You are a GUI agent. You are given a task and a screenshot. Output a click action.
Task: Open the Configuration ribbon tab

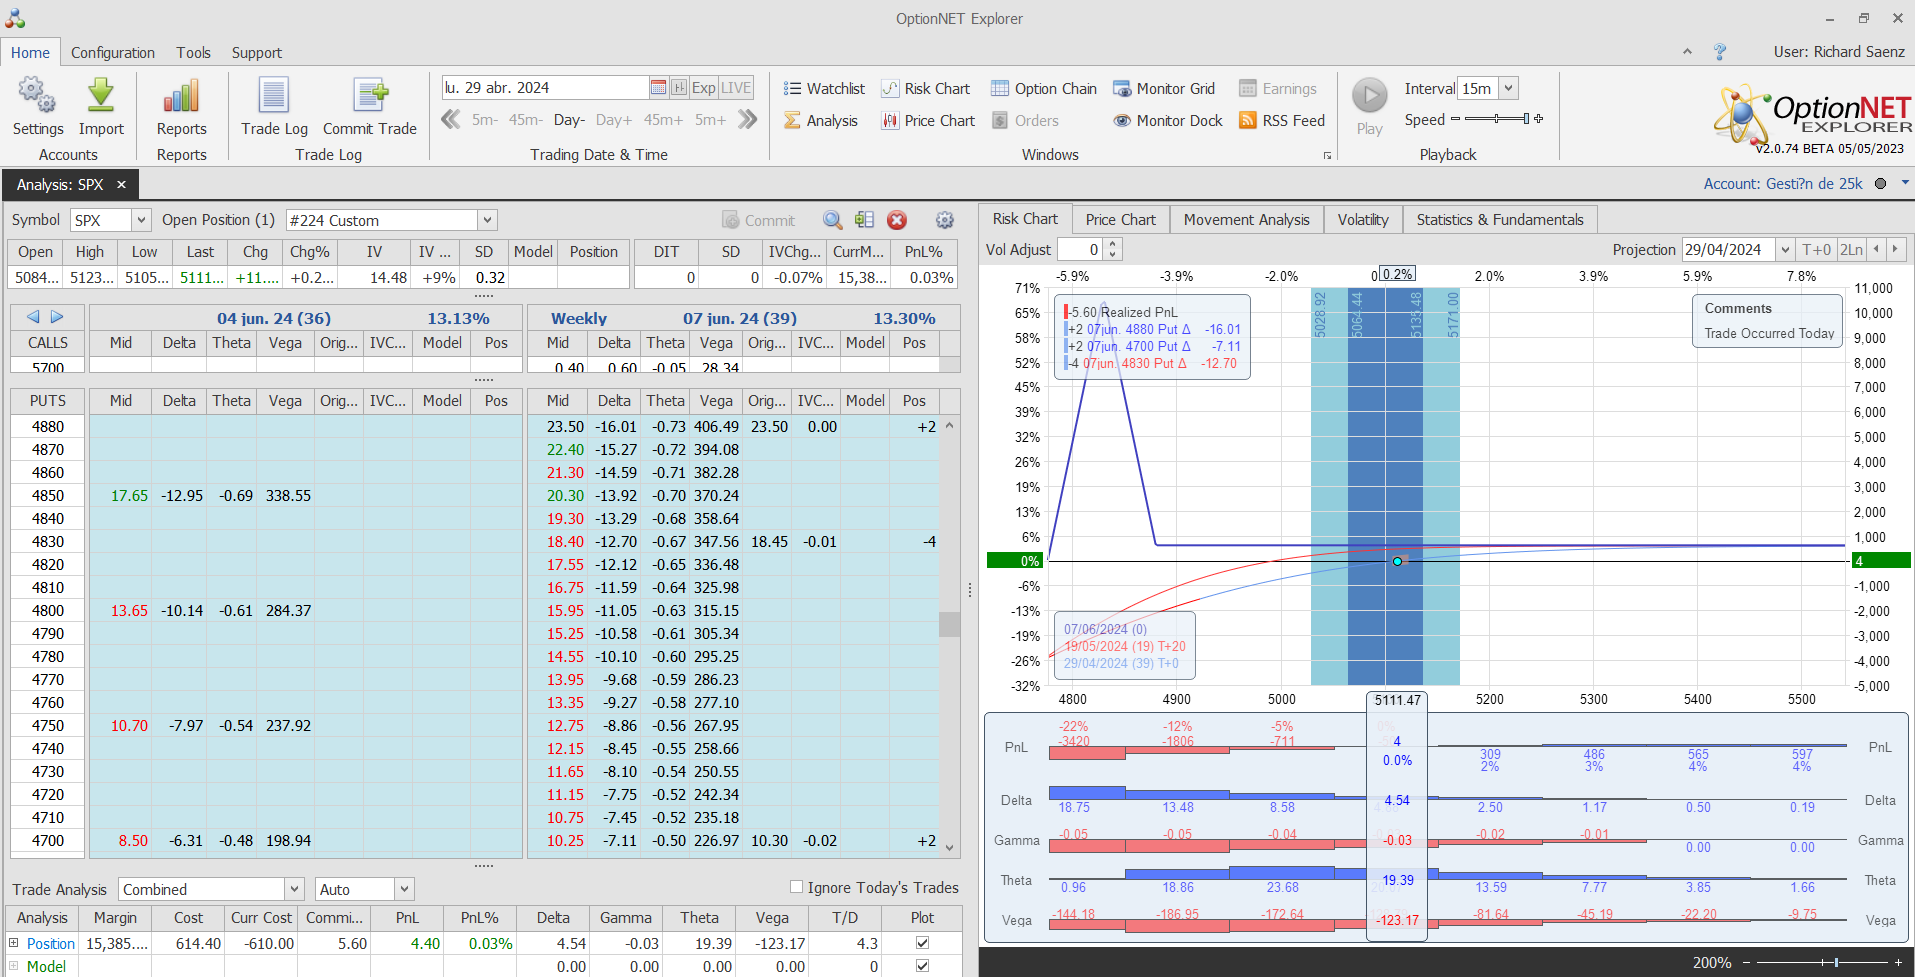[x=113, y=53]
